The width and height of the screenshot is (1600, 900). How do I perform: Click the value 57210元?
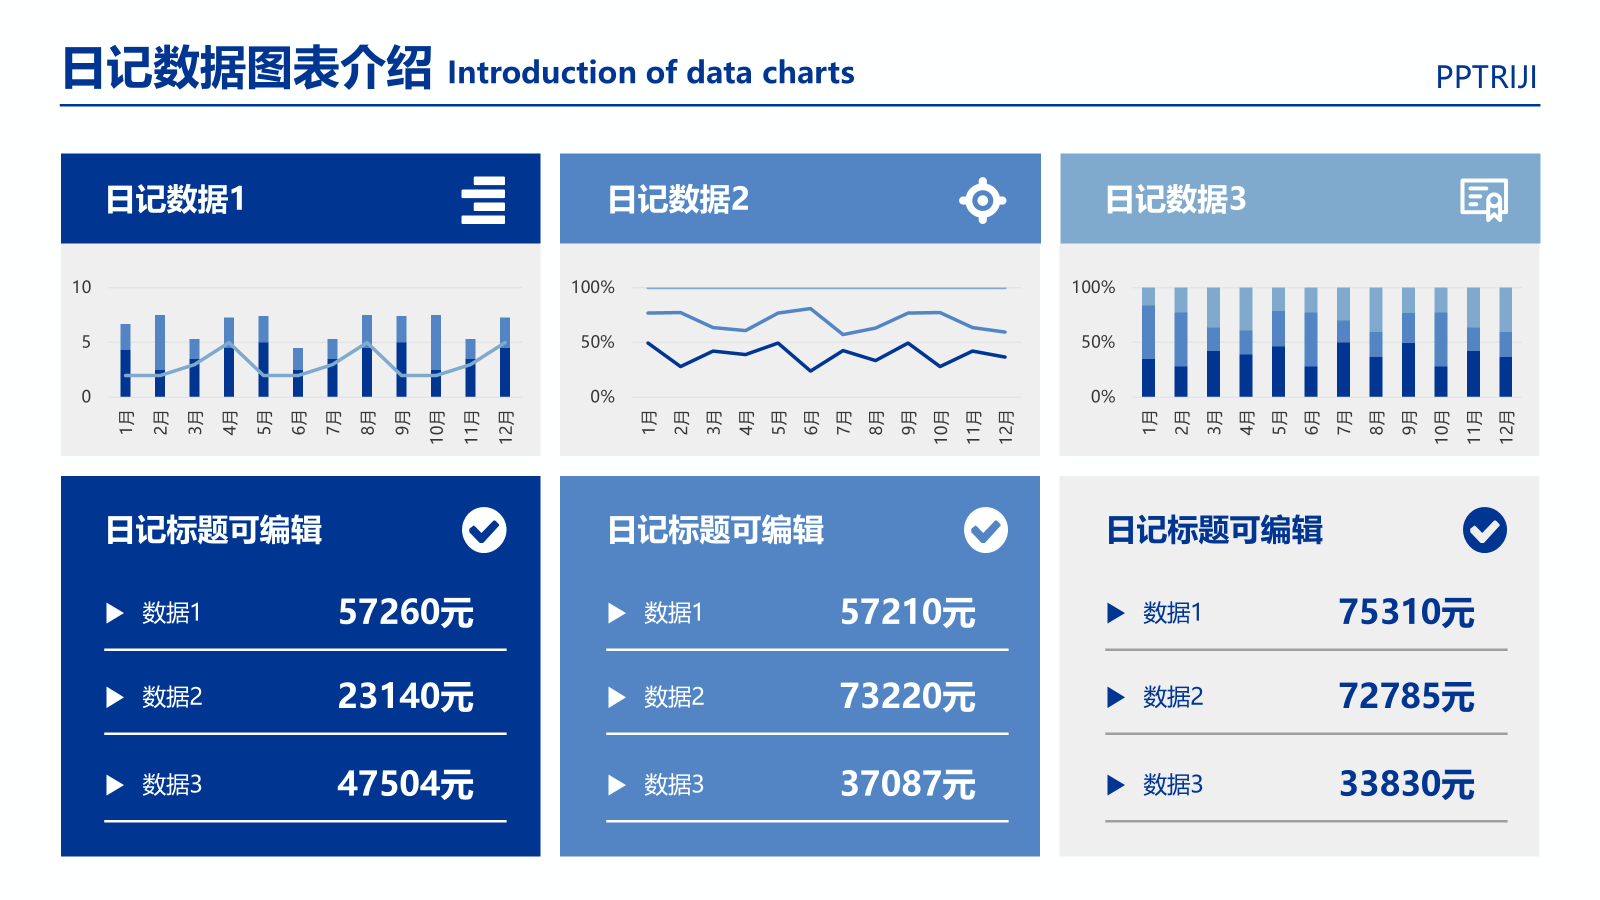(908, 612)
